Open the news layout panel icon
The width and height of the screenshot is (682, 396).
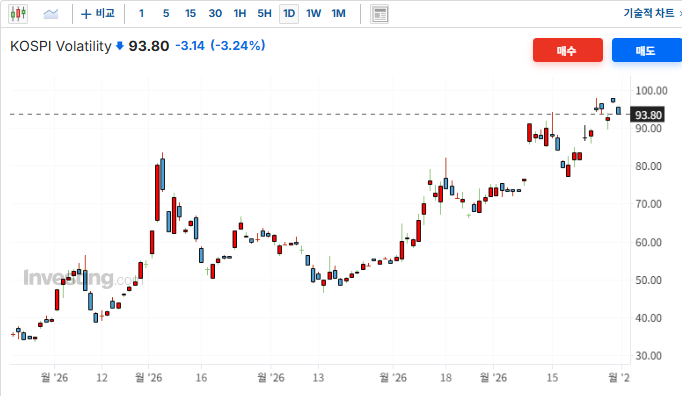(x=379, y=14)
